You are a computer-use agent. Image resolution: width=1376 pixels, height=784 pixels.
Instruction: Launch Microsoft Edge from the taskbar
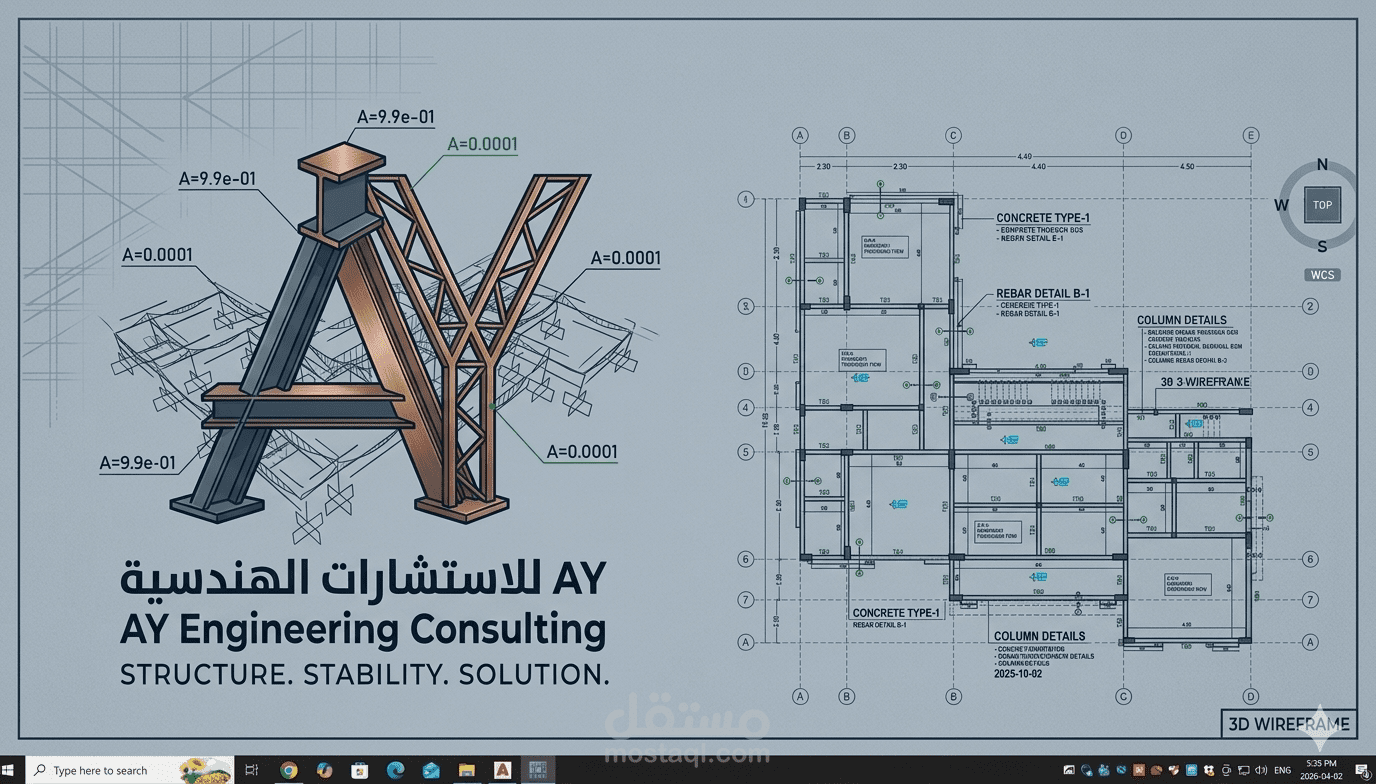[395, 770]
